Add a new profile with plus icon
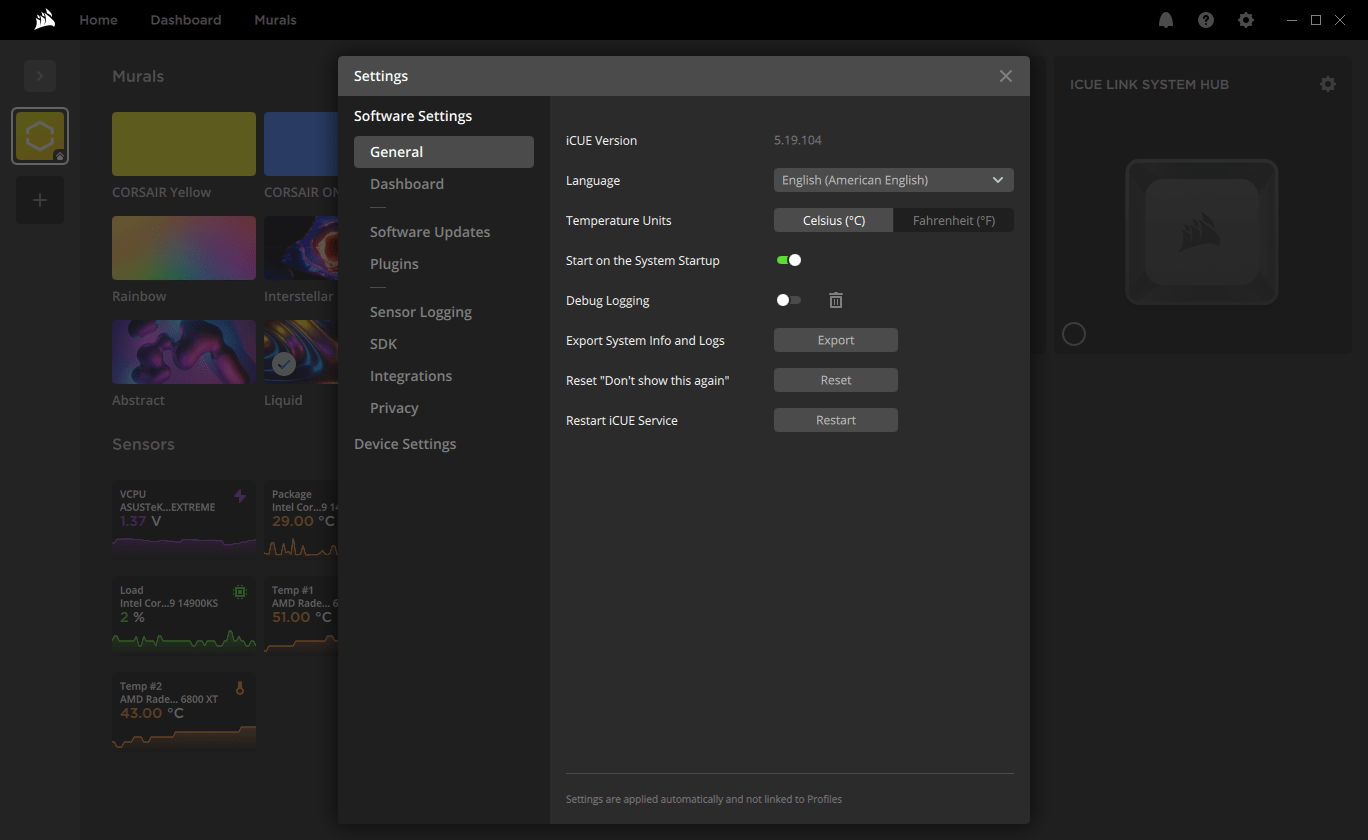Image resolution: width=1368 pixels, height=840 pixels. (x=40, y=200)
